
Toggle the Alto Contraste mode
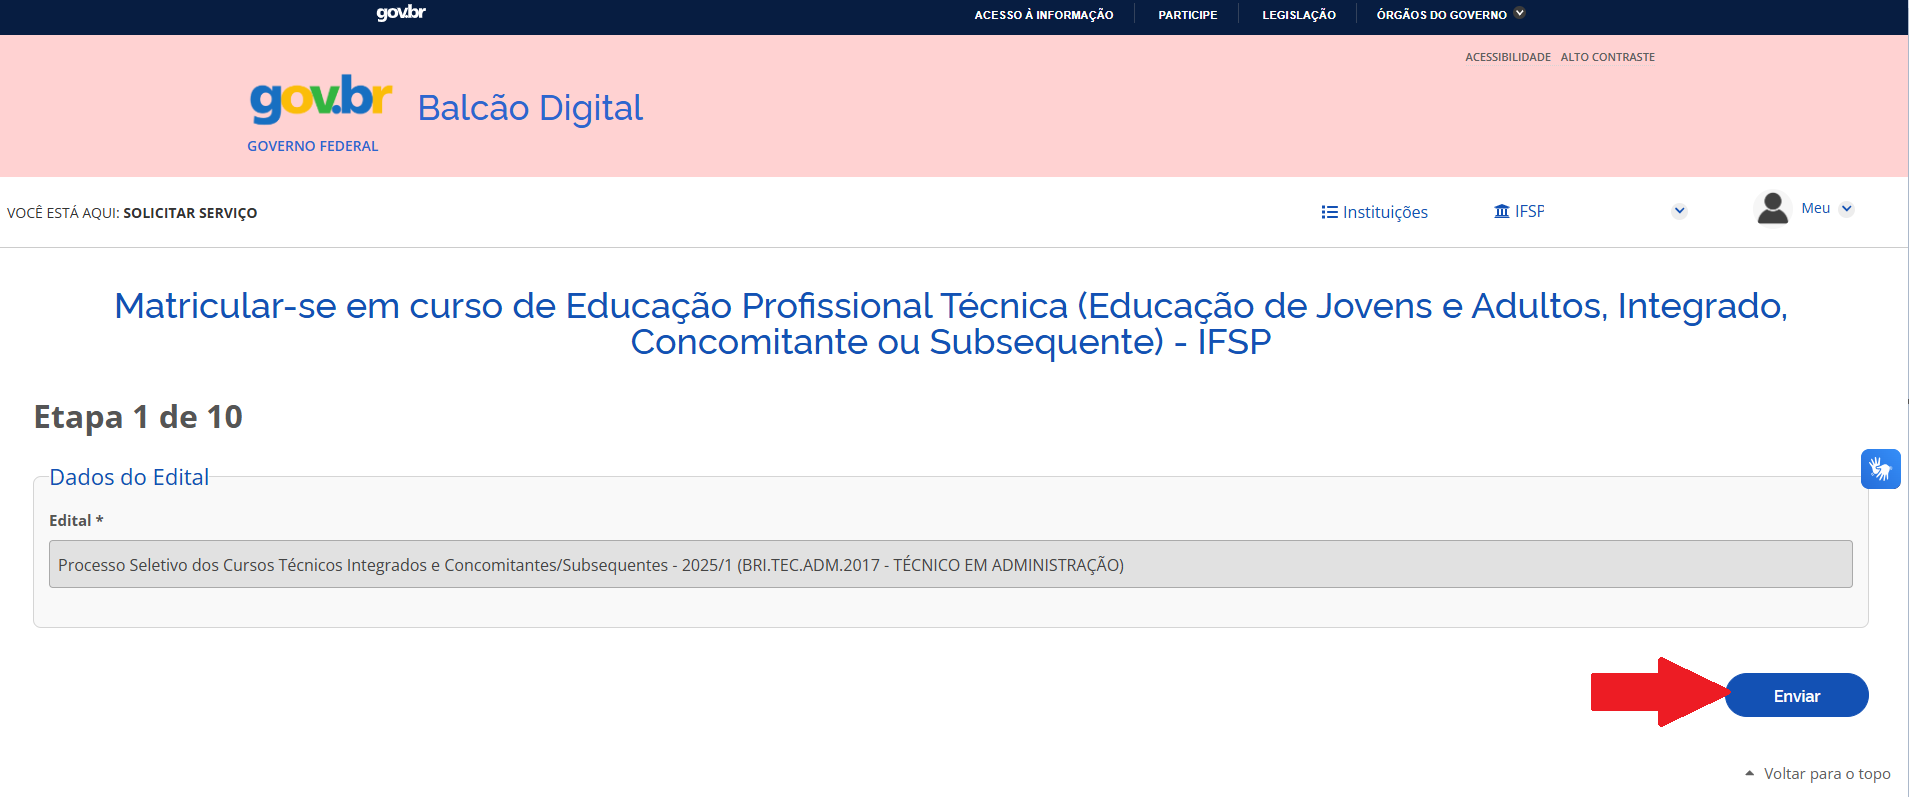click(x=1607, y=57)
